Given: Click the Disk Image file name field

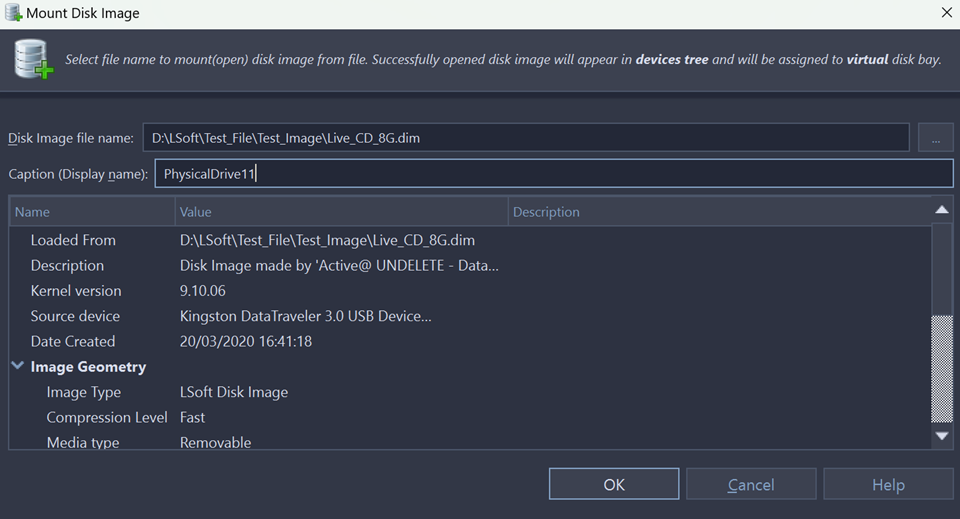Looking at the screenshot, I should point(525,138).
